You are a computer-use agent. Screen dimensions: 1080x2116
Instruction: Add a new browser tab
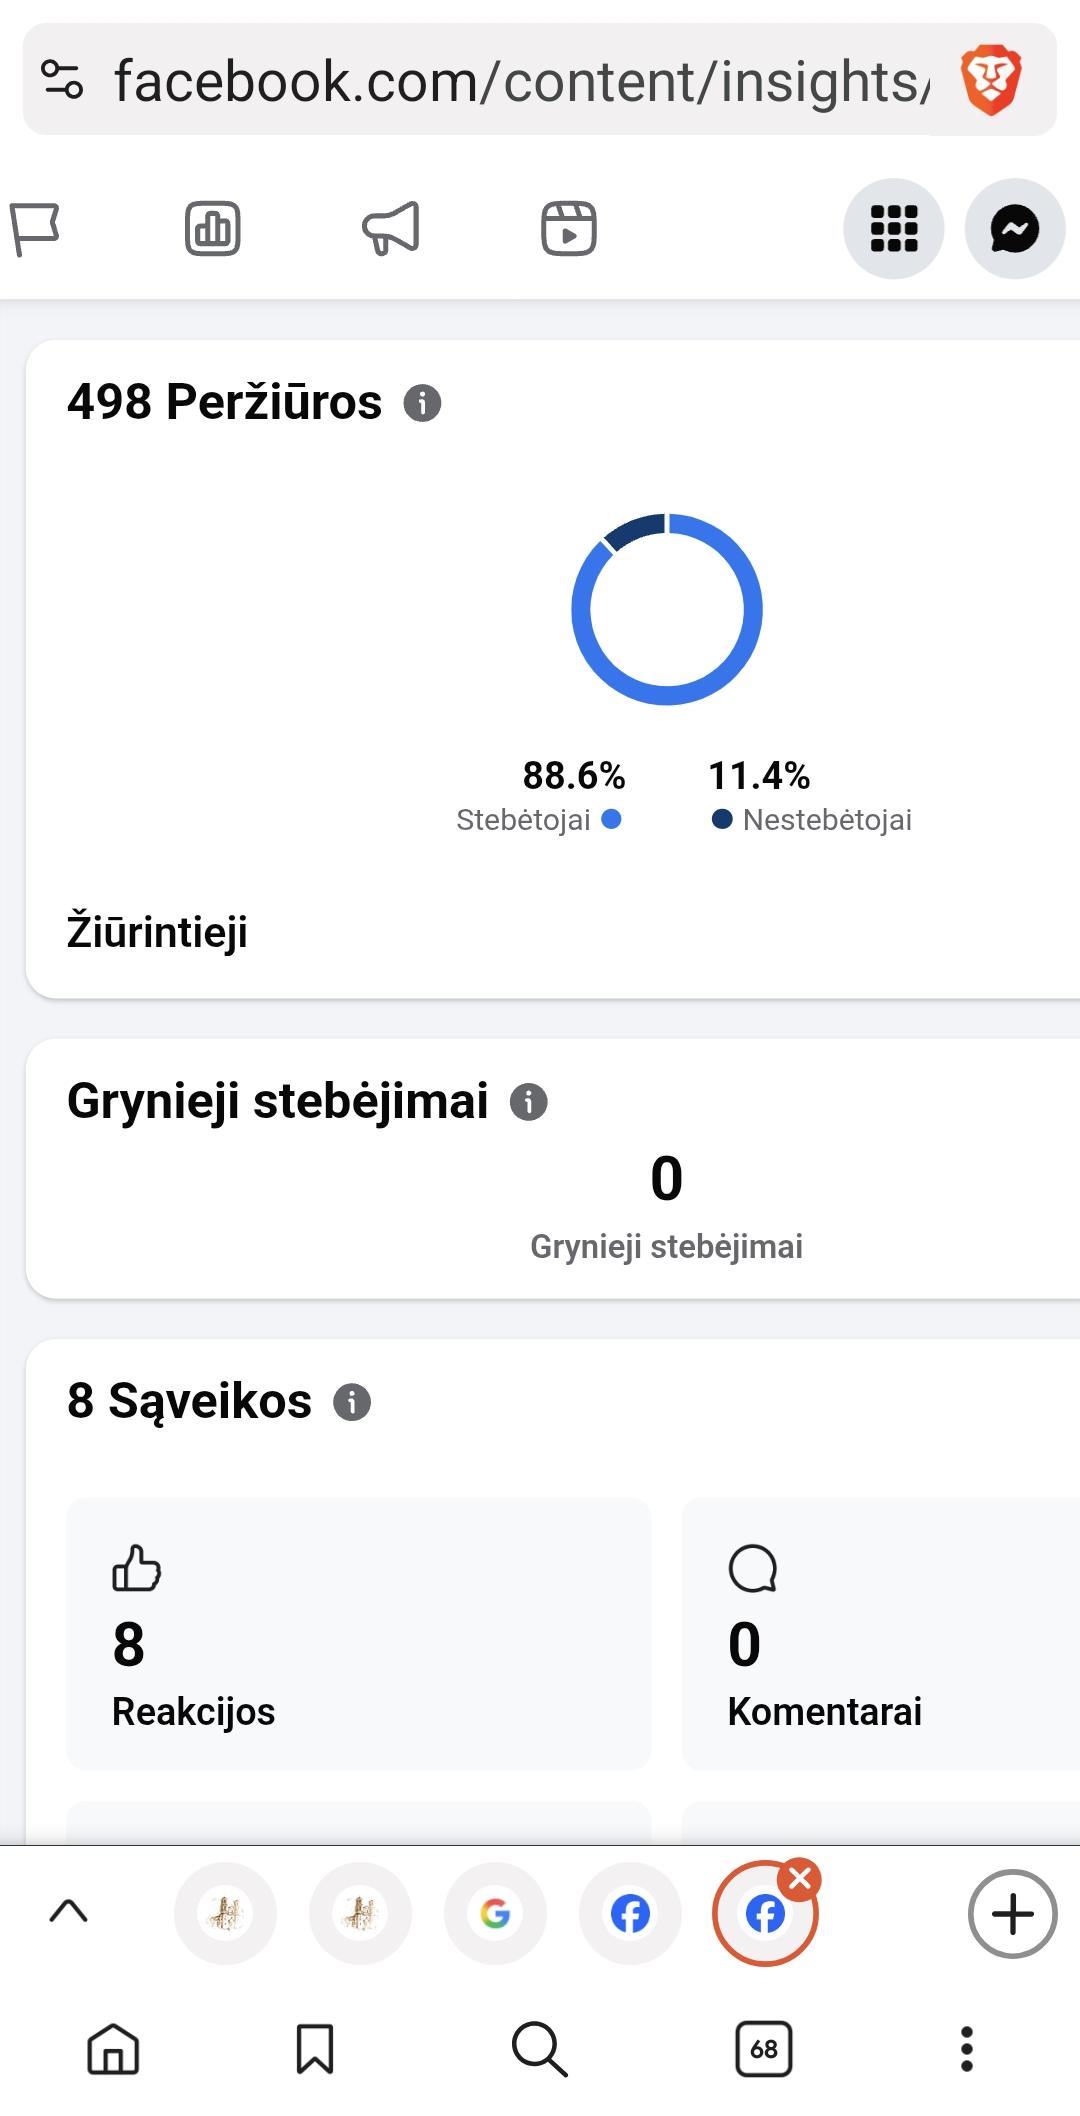tap(1012, 1914)
